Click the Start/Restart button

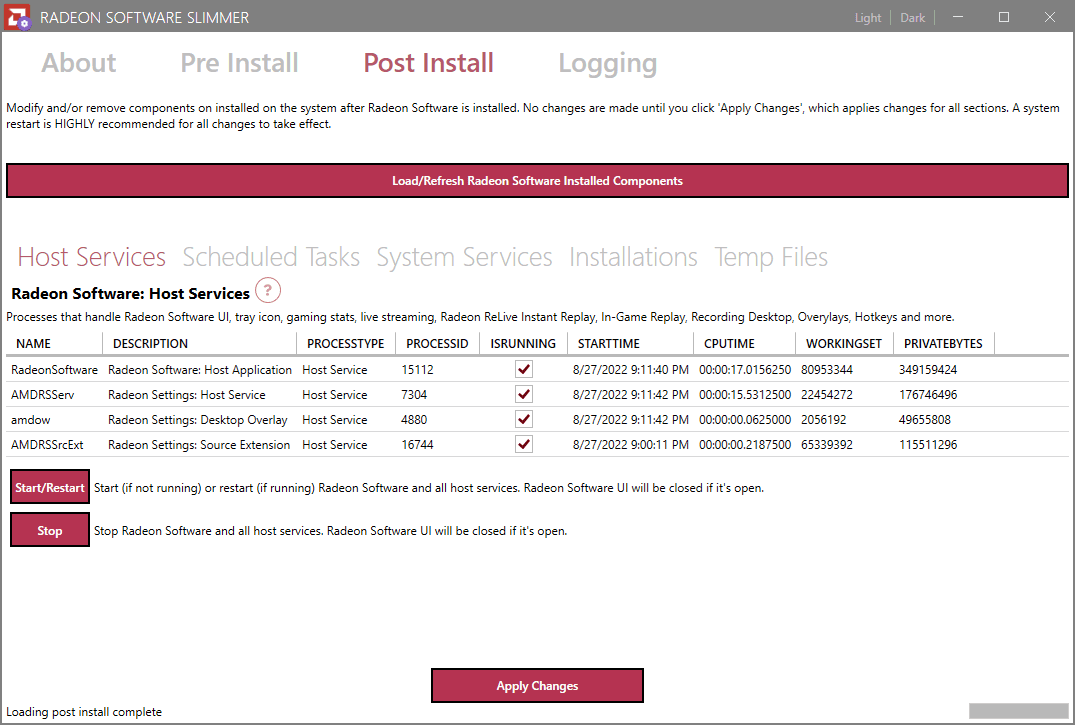(x=49, y=488)
